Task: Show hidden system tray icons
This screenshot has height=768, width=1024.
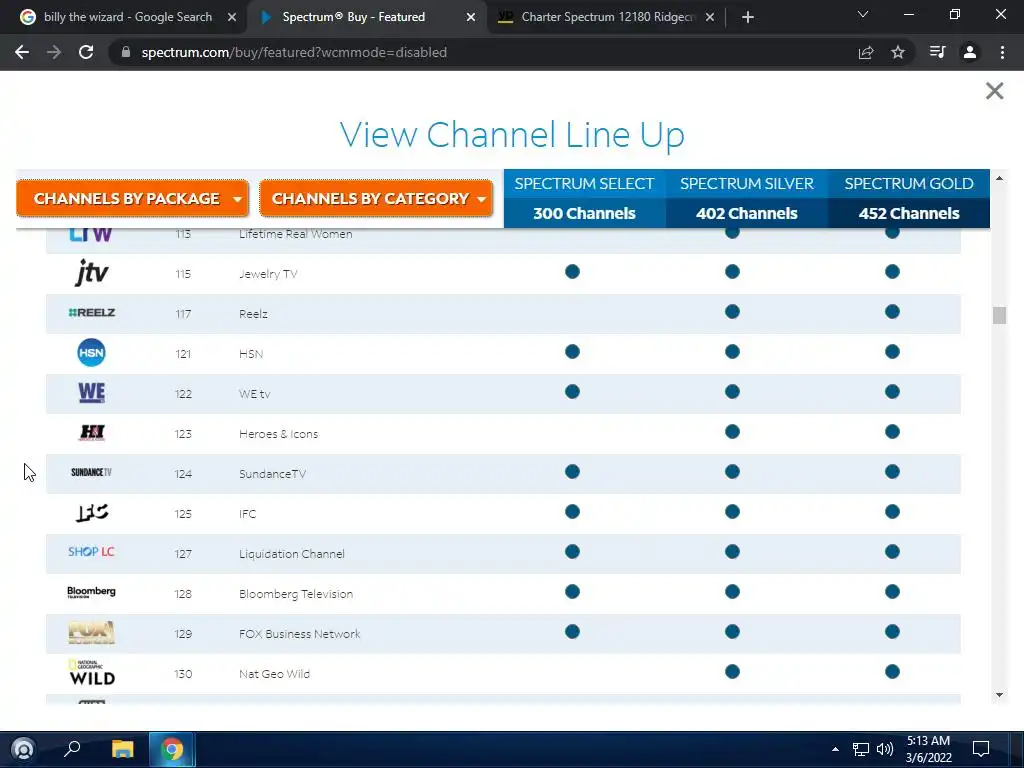Action: [x=835, y=749]
